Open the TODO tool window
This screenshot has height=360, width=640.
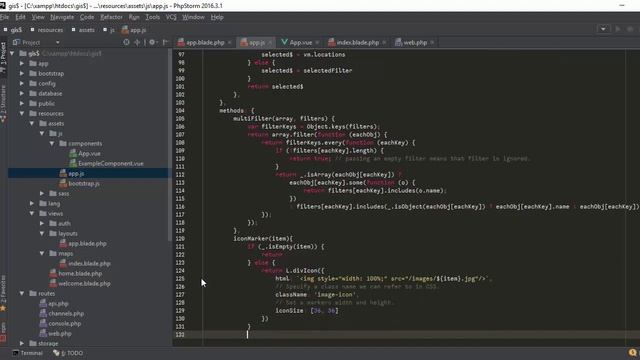coord(68,353)
